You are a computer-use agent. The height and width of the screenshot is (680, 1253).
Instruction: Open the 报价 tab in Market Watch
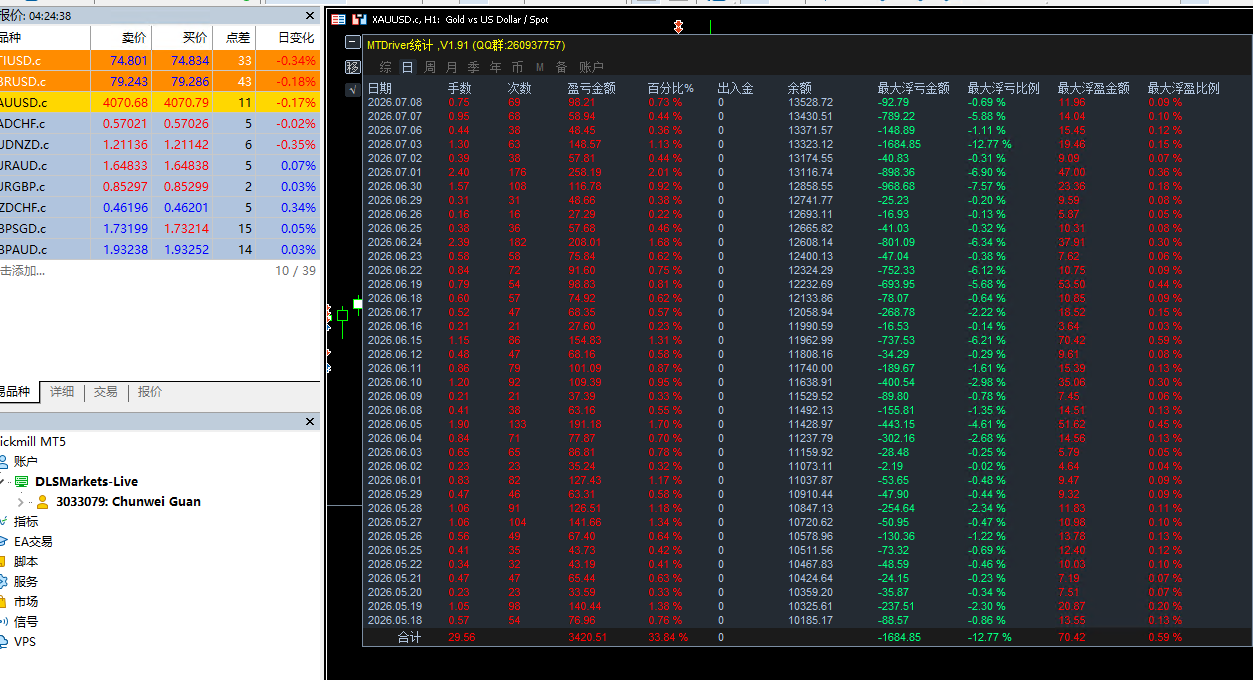click(150, 392)
